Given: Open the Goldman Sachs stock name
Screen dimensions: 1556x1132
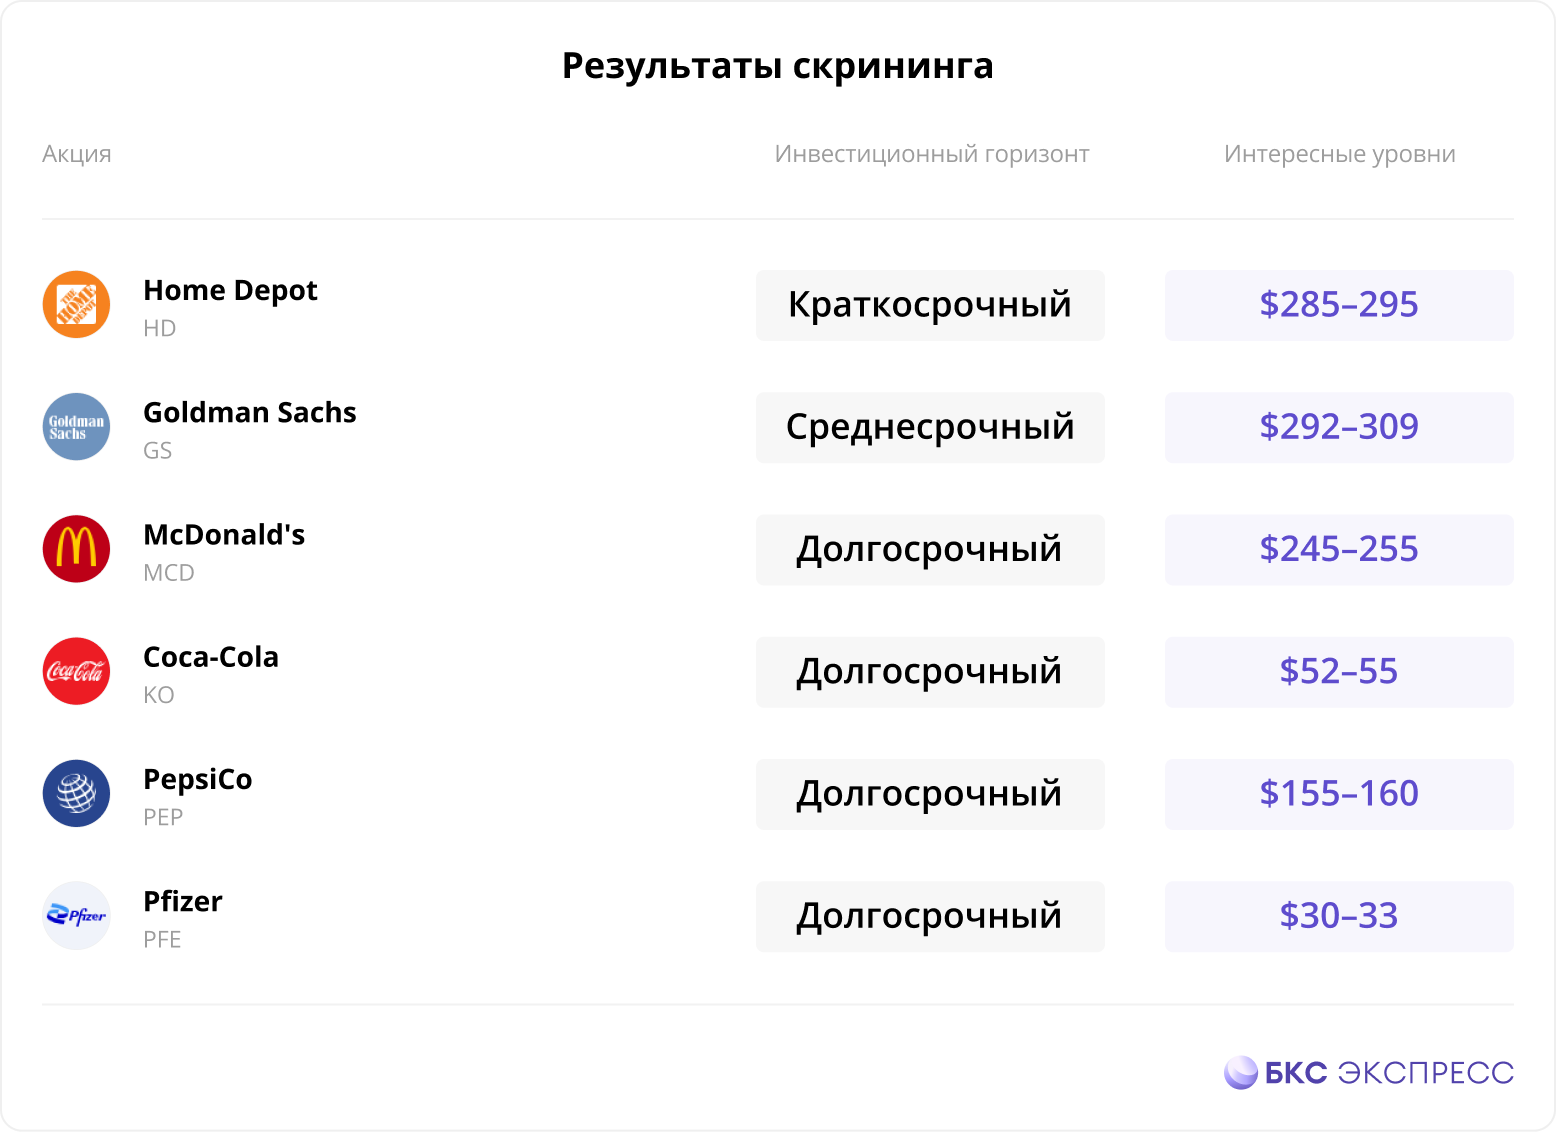Looking at the screenshot, I should pos(250,412).
